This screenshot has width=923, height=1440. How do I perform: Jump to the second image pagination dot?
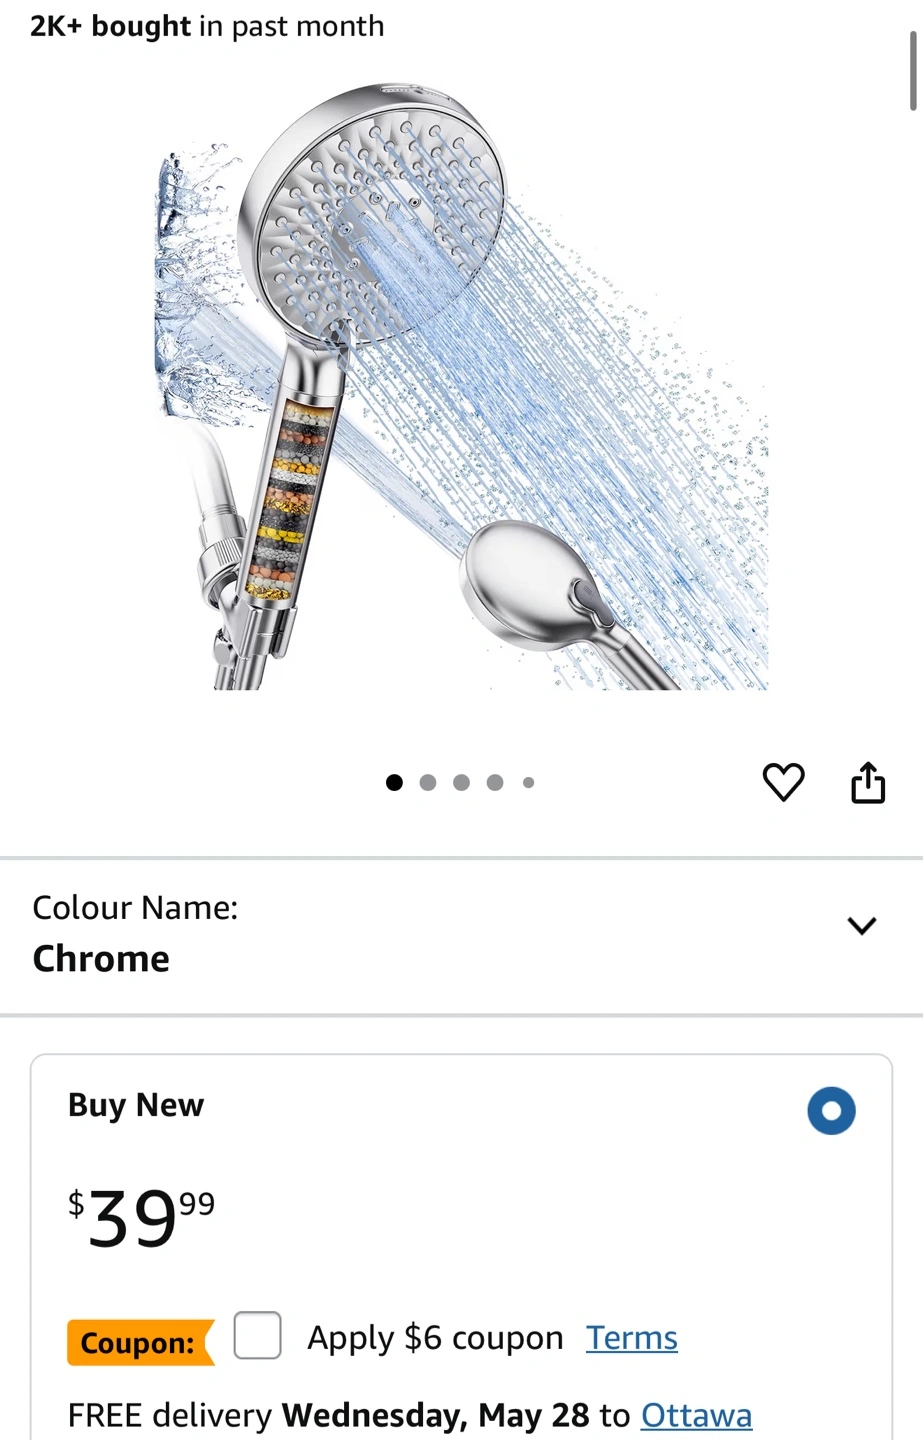click(428, 782)
